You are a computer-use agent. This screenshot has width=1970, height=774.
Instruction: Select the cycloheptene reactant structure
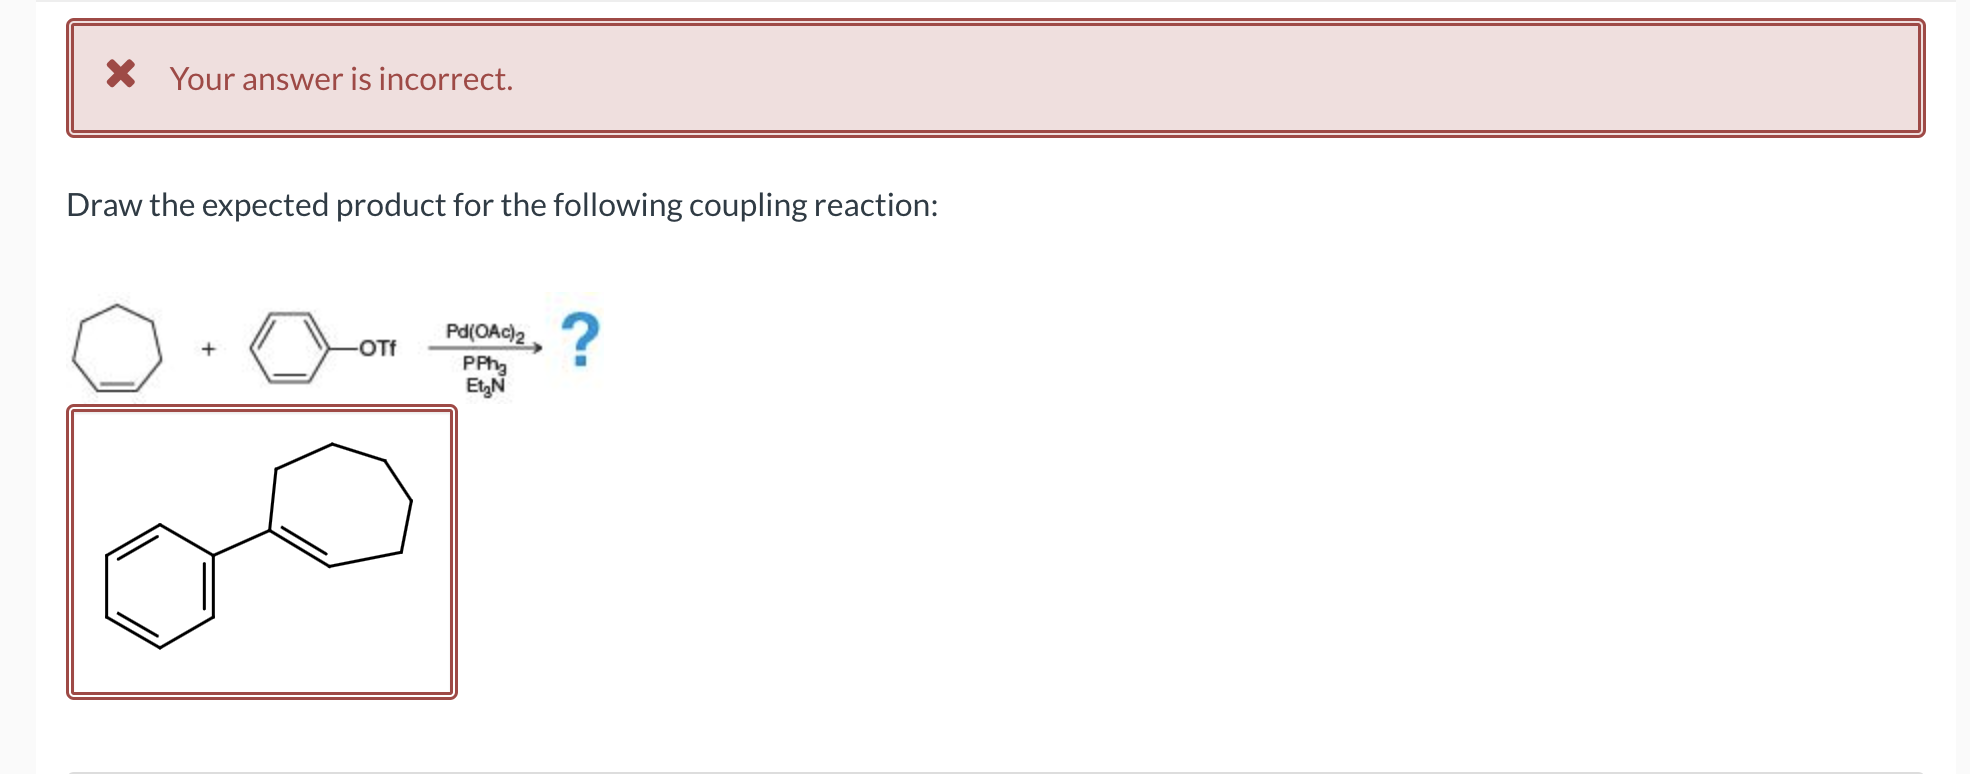[118, 348]
